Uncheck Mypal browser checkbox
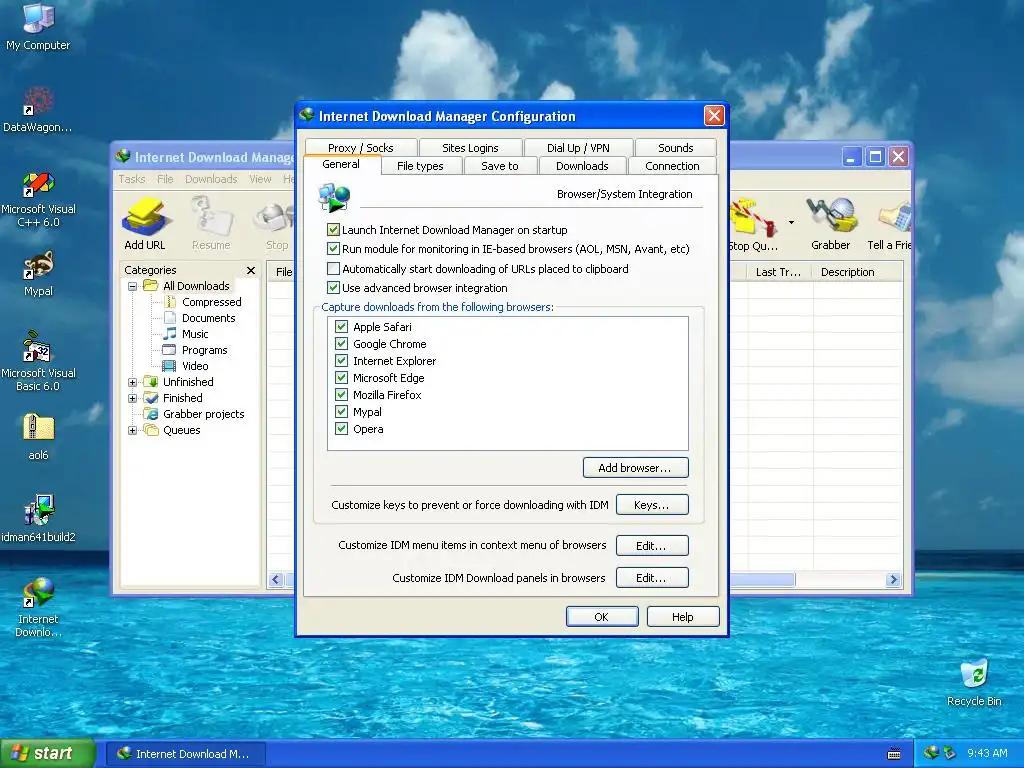1024x768 pixels. (341, 411)
